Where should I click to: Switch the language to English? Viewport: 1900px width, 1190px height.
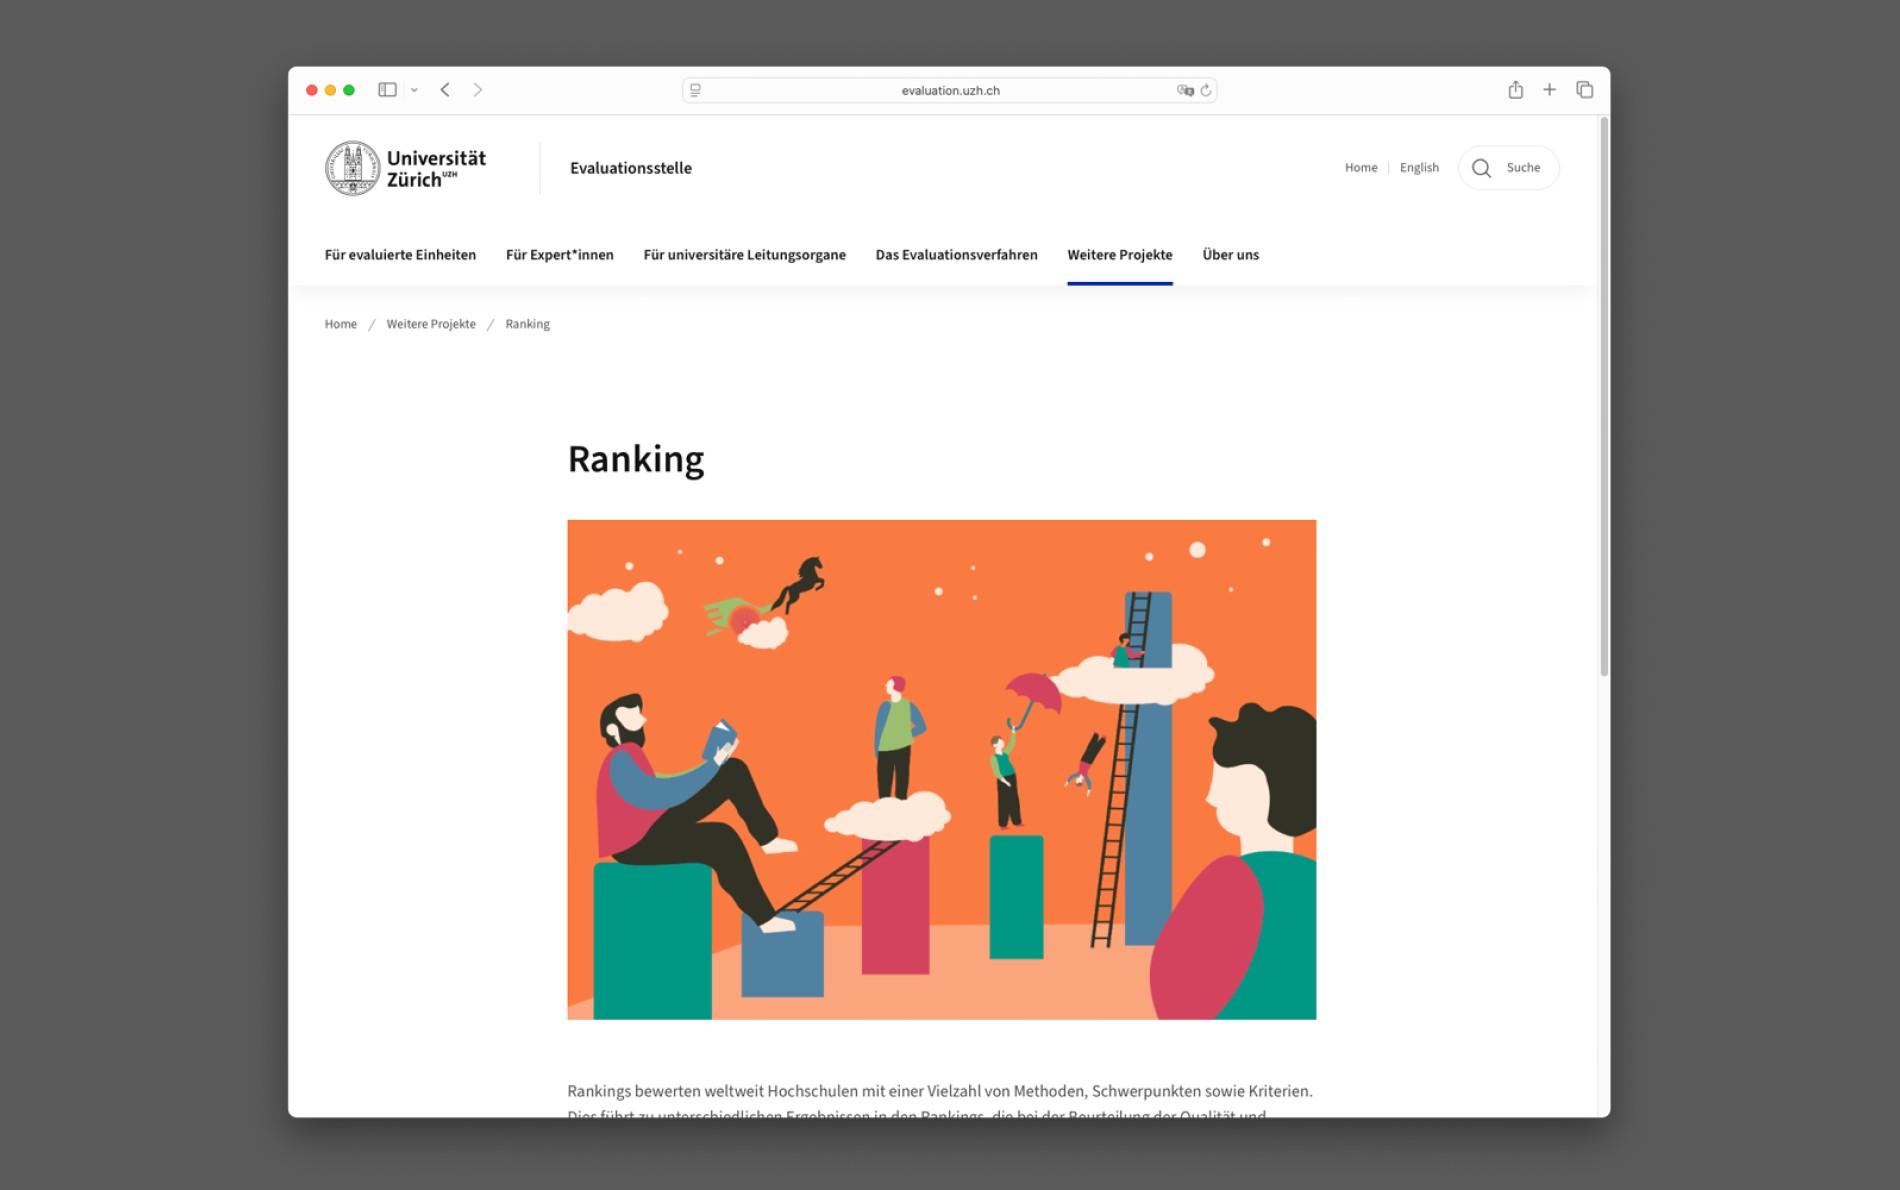click(1418, 168)
